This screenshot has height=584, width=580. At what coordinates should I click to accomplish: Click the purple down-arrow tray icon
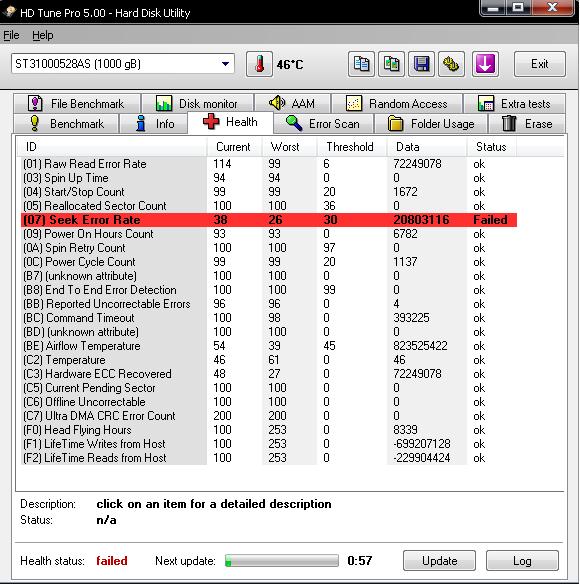tap(485, 64)
